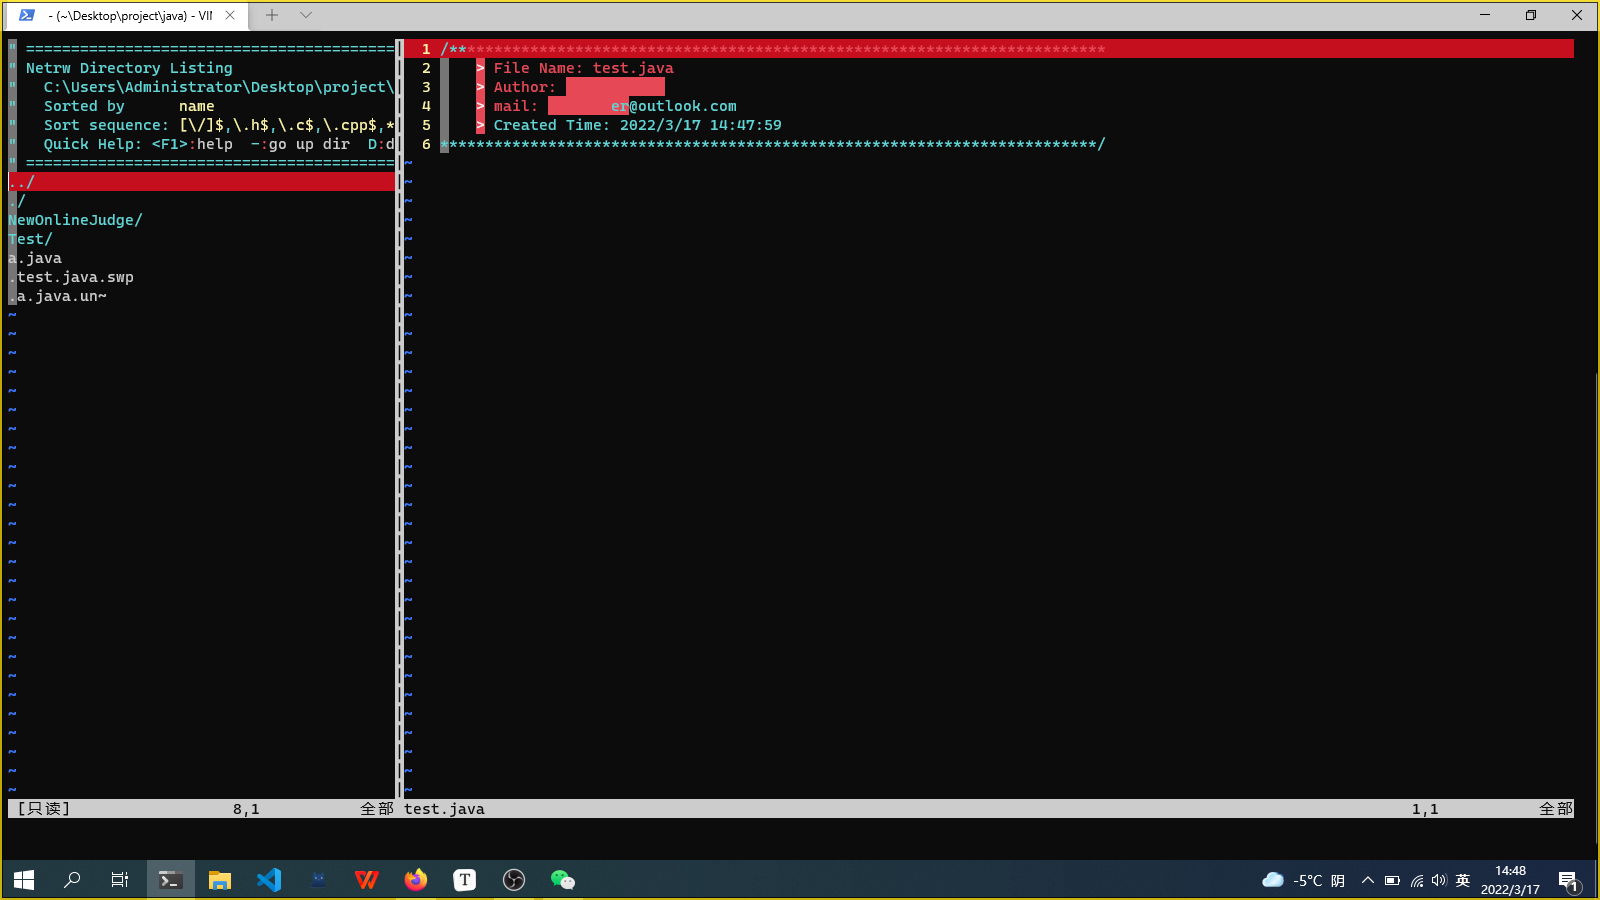
Task: Click the test.java status line name
Action: point(444,809)
